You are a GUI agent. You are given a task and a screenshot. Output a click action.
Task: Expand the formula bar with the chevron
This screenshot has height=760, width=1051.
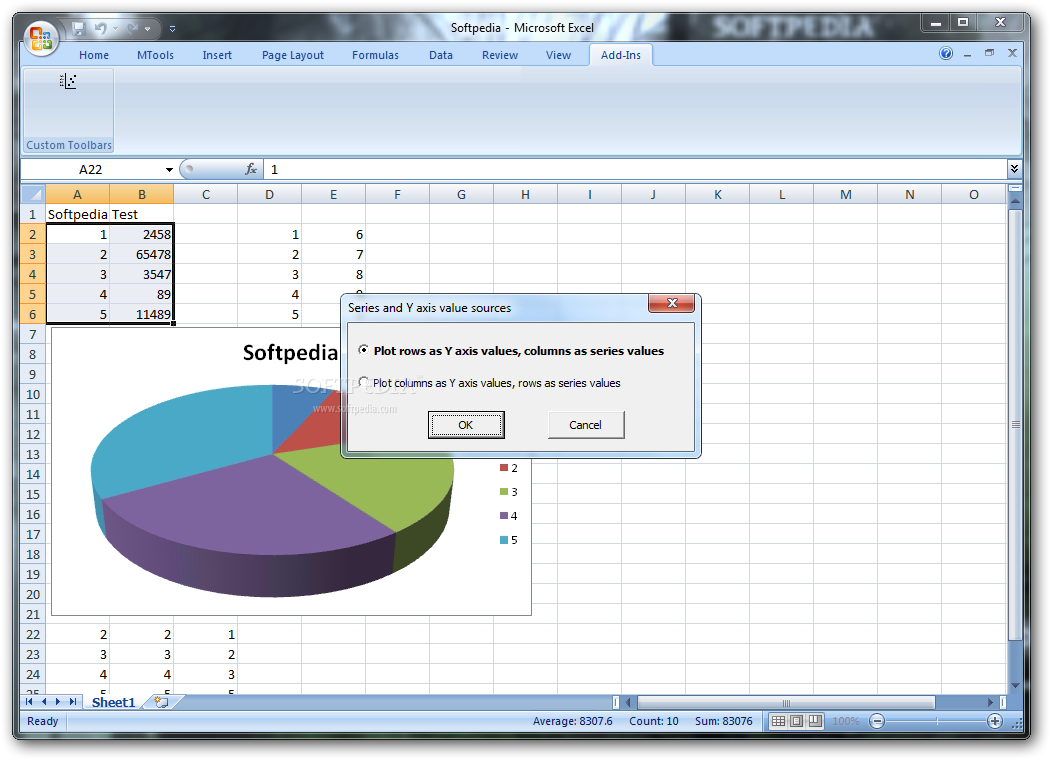1014,169
